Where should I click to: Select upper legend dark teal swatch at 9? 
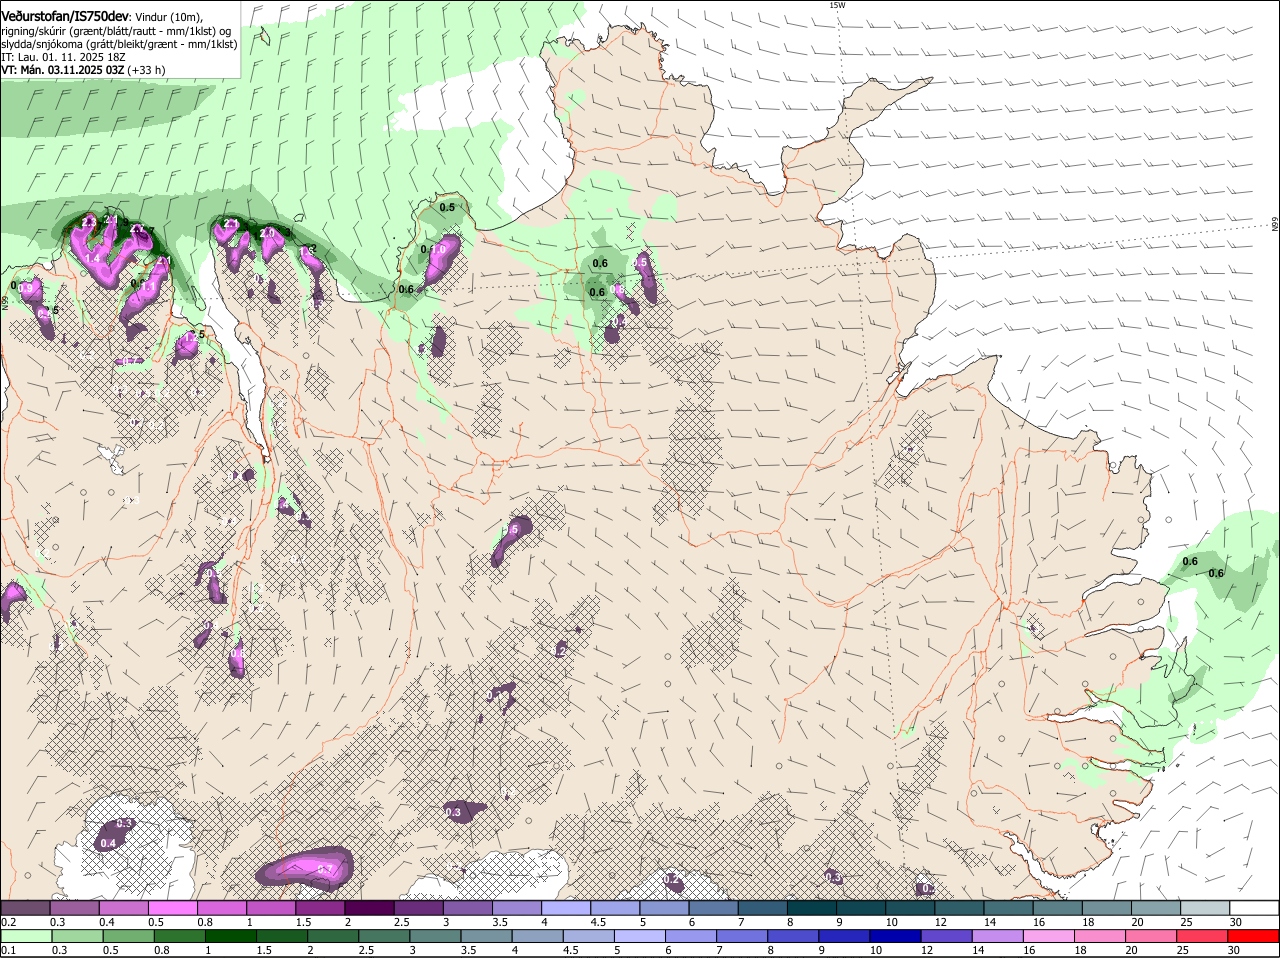point(860,907)
